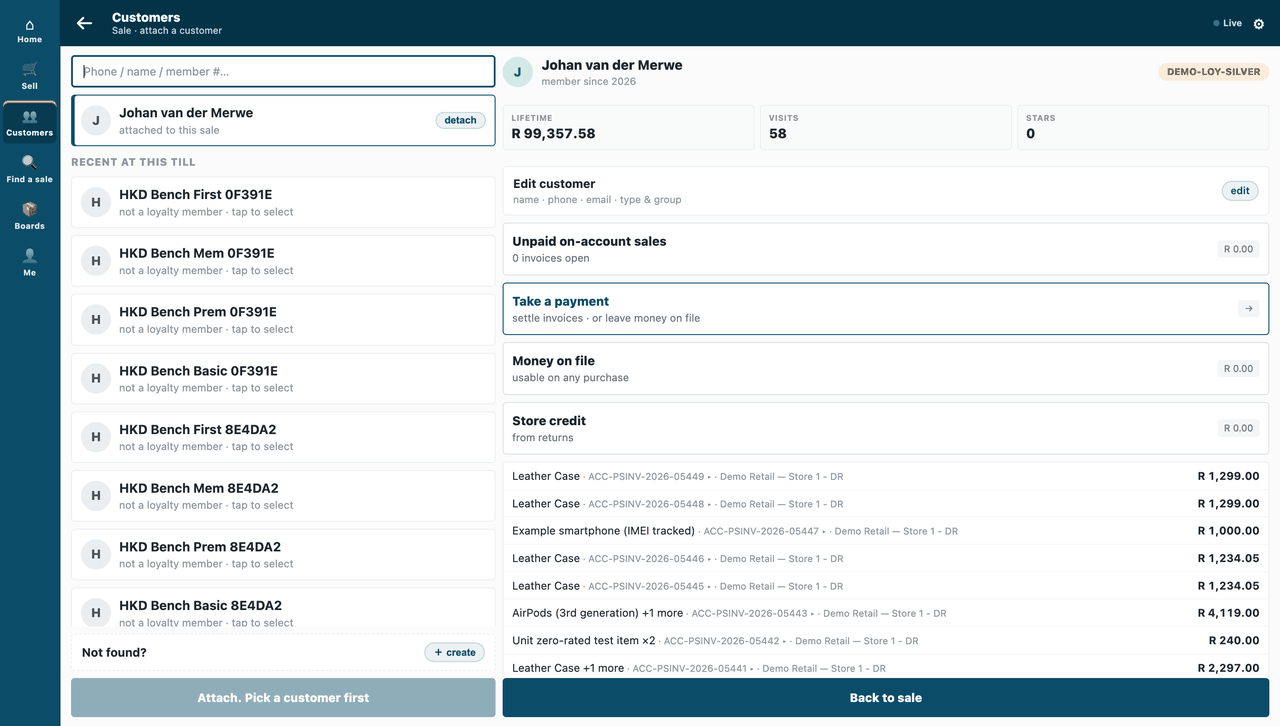Click the arrow on Take a payment
This screenshot has height=726, width=1280.
tap(1248, 309)
